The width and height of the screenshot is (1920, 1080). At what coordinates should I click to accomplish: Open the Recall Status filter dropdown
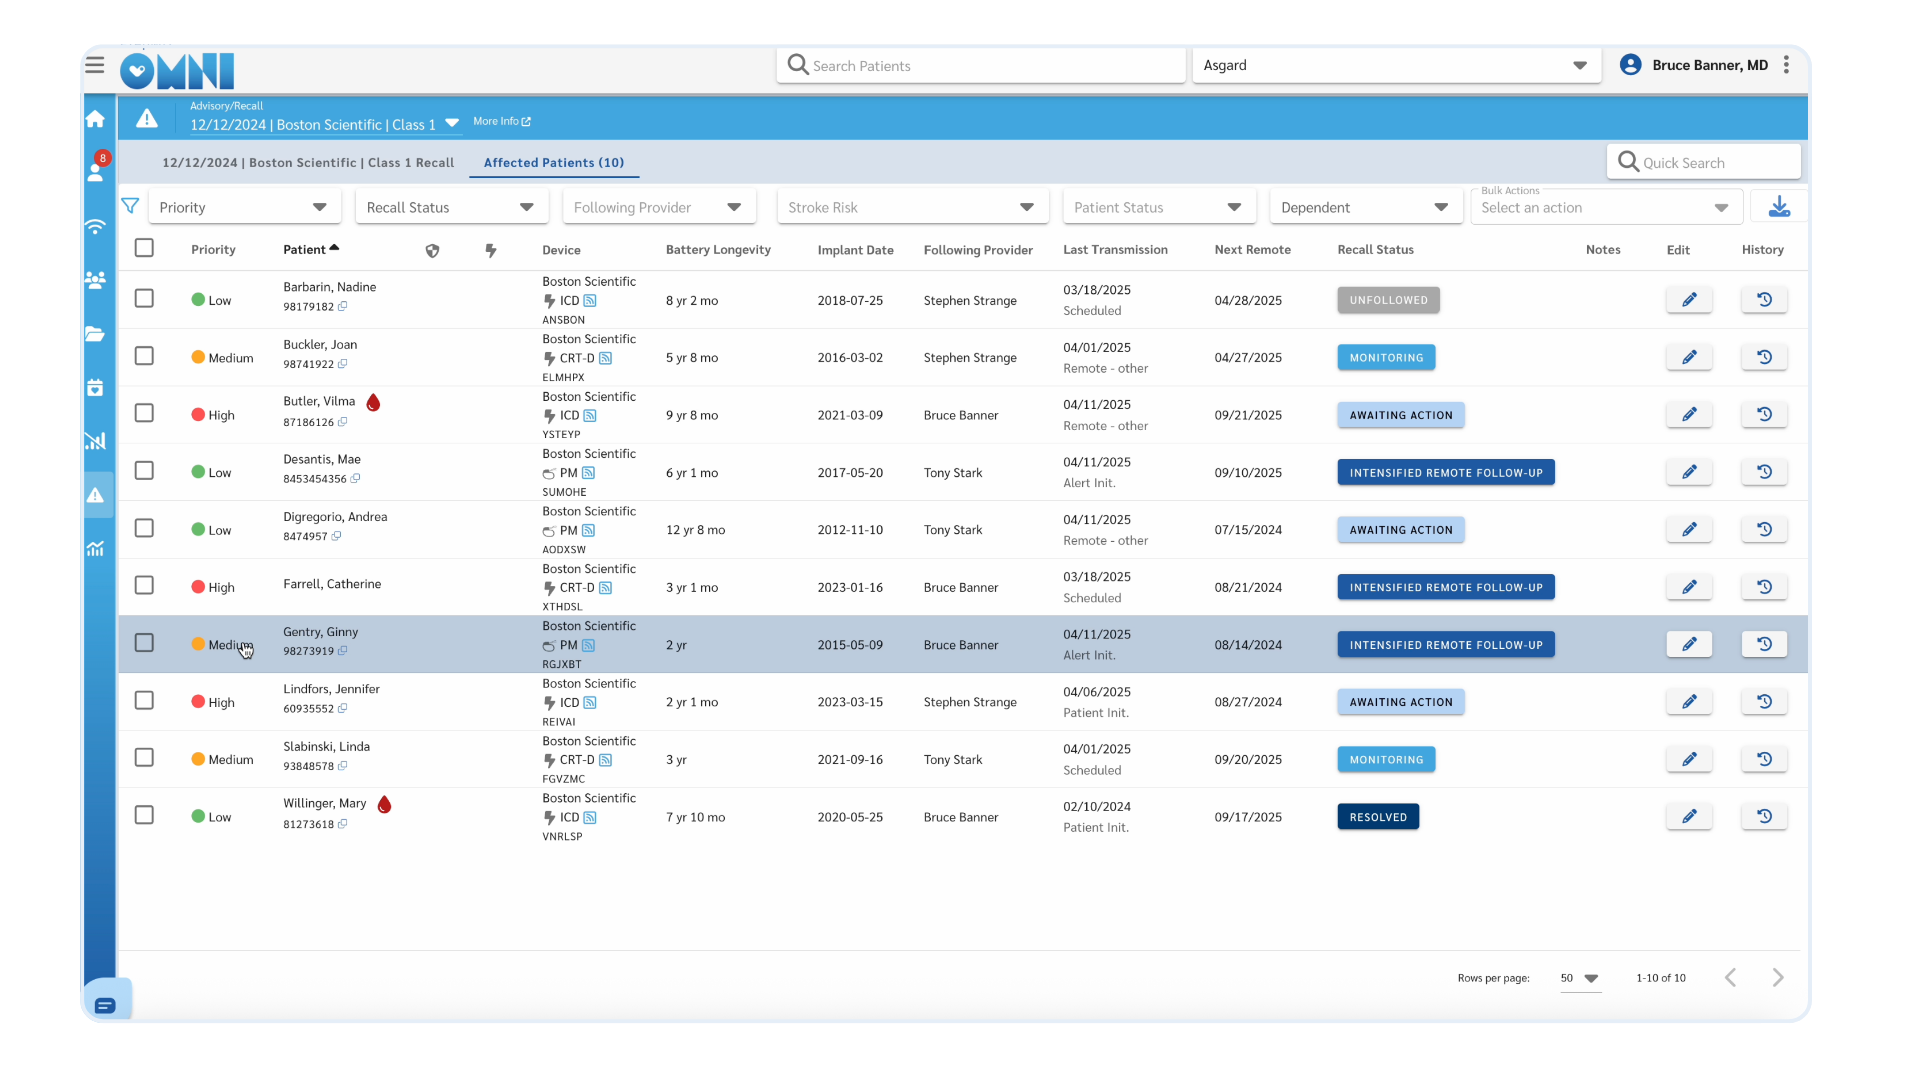pyautogui.click(x=450, y=207)
